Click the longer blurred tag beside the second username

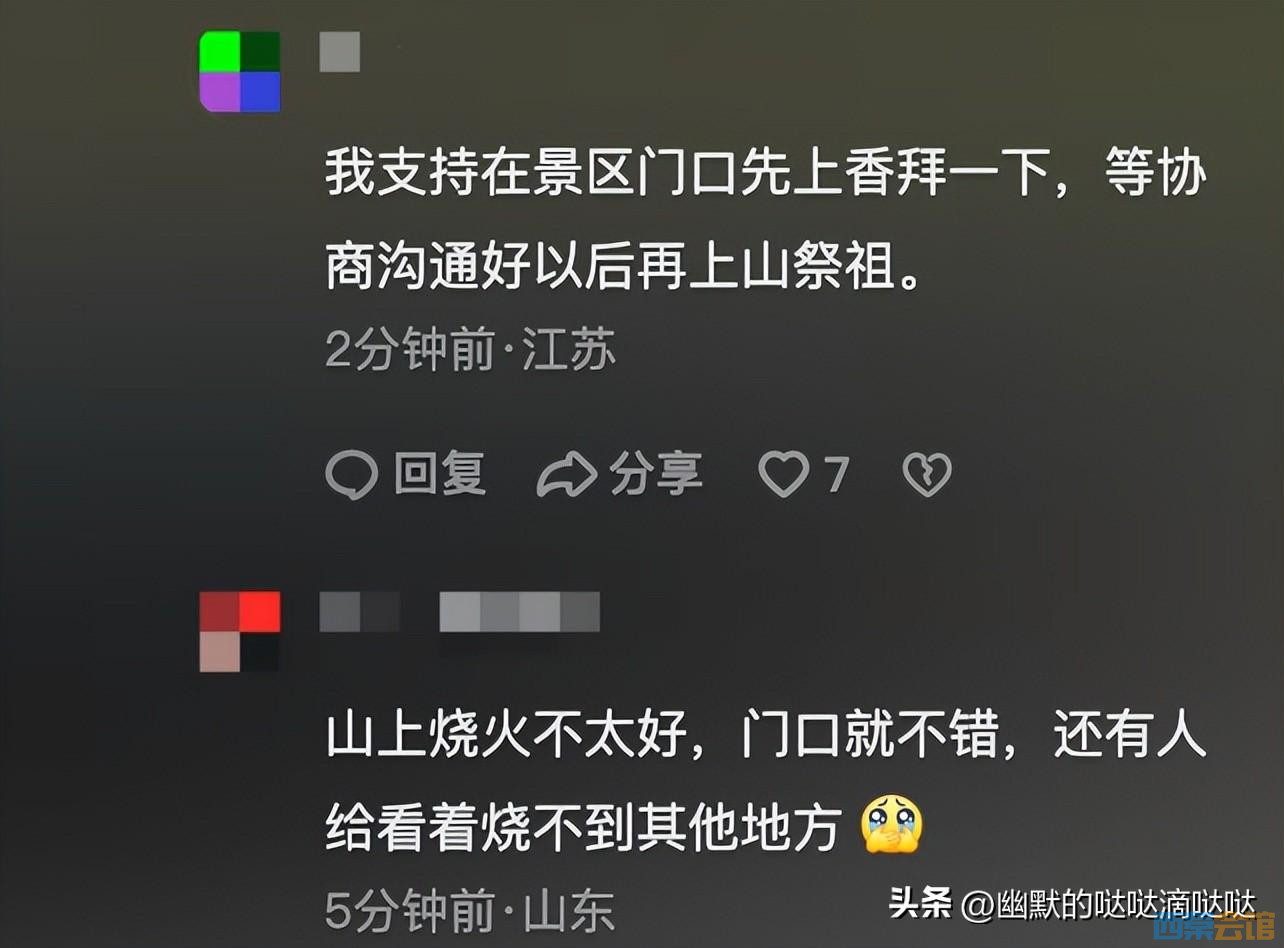[520, 611]
